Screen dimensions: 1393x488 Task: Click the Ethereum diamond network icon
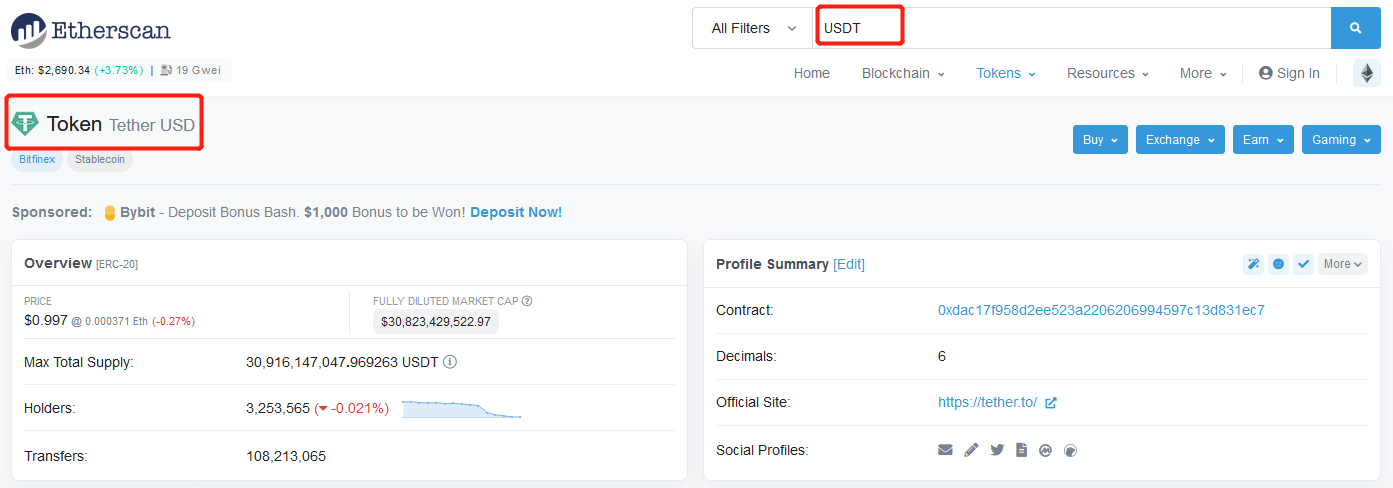pos(1365,73)
